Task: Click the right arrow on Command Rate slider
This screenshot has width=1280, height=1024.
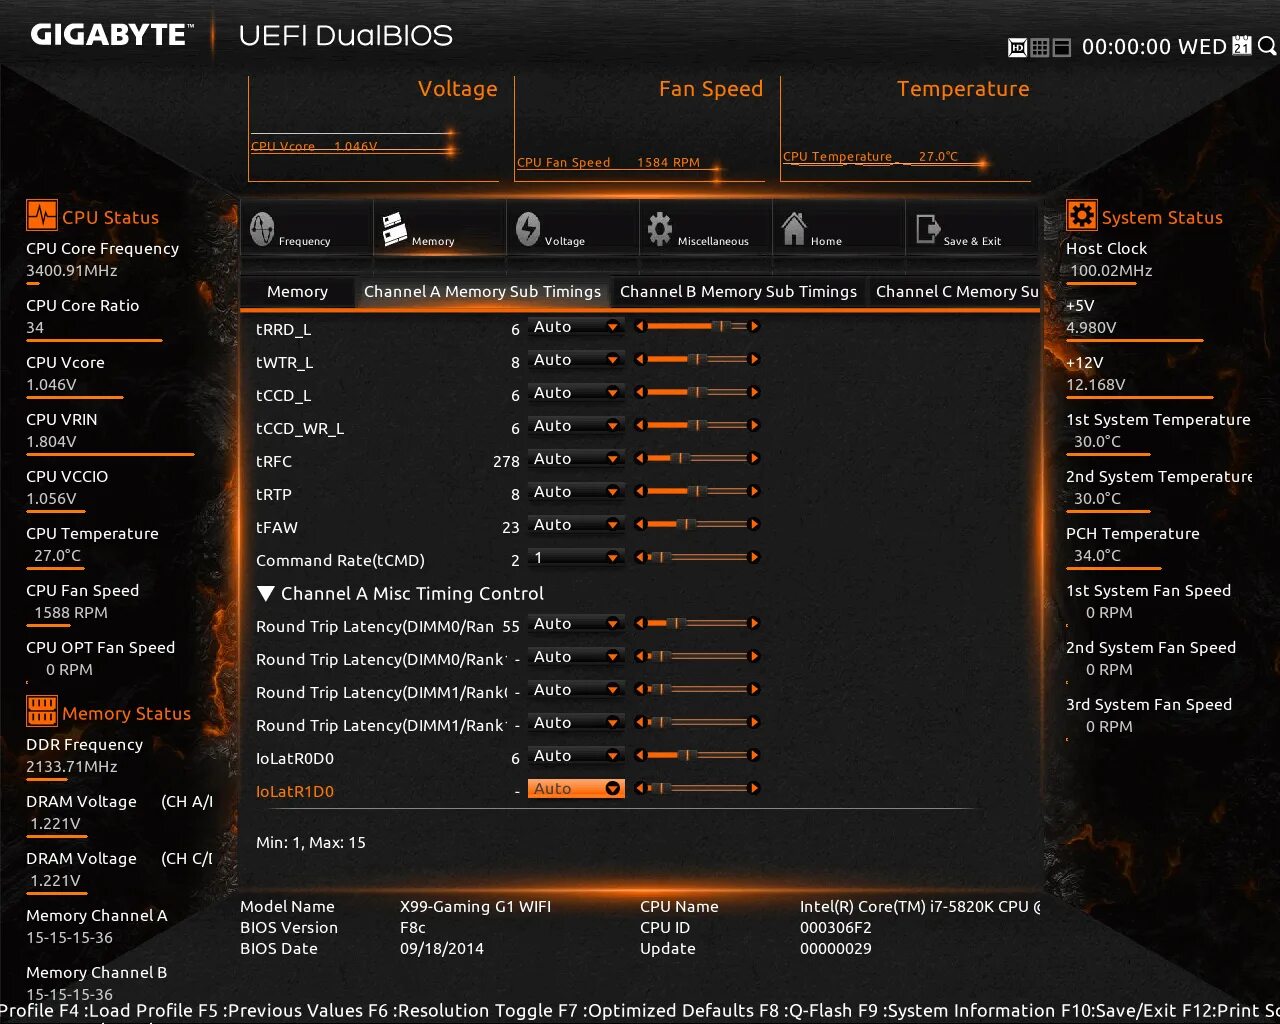Action: point(754,557)
